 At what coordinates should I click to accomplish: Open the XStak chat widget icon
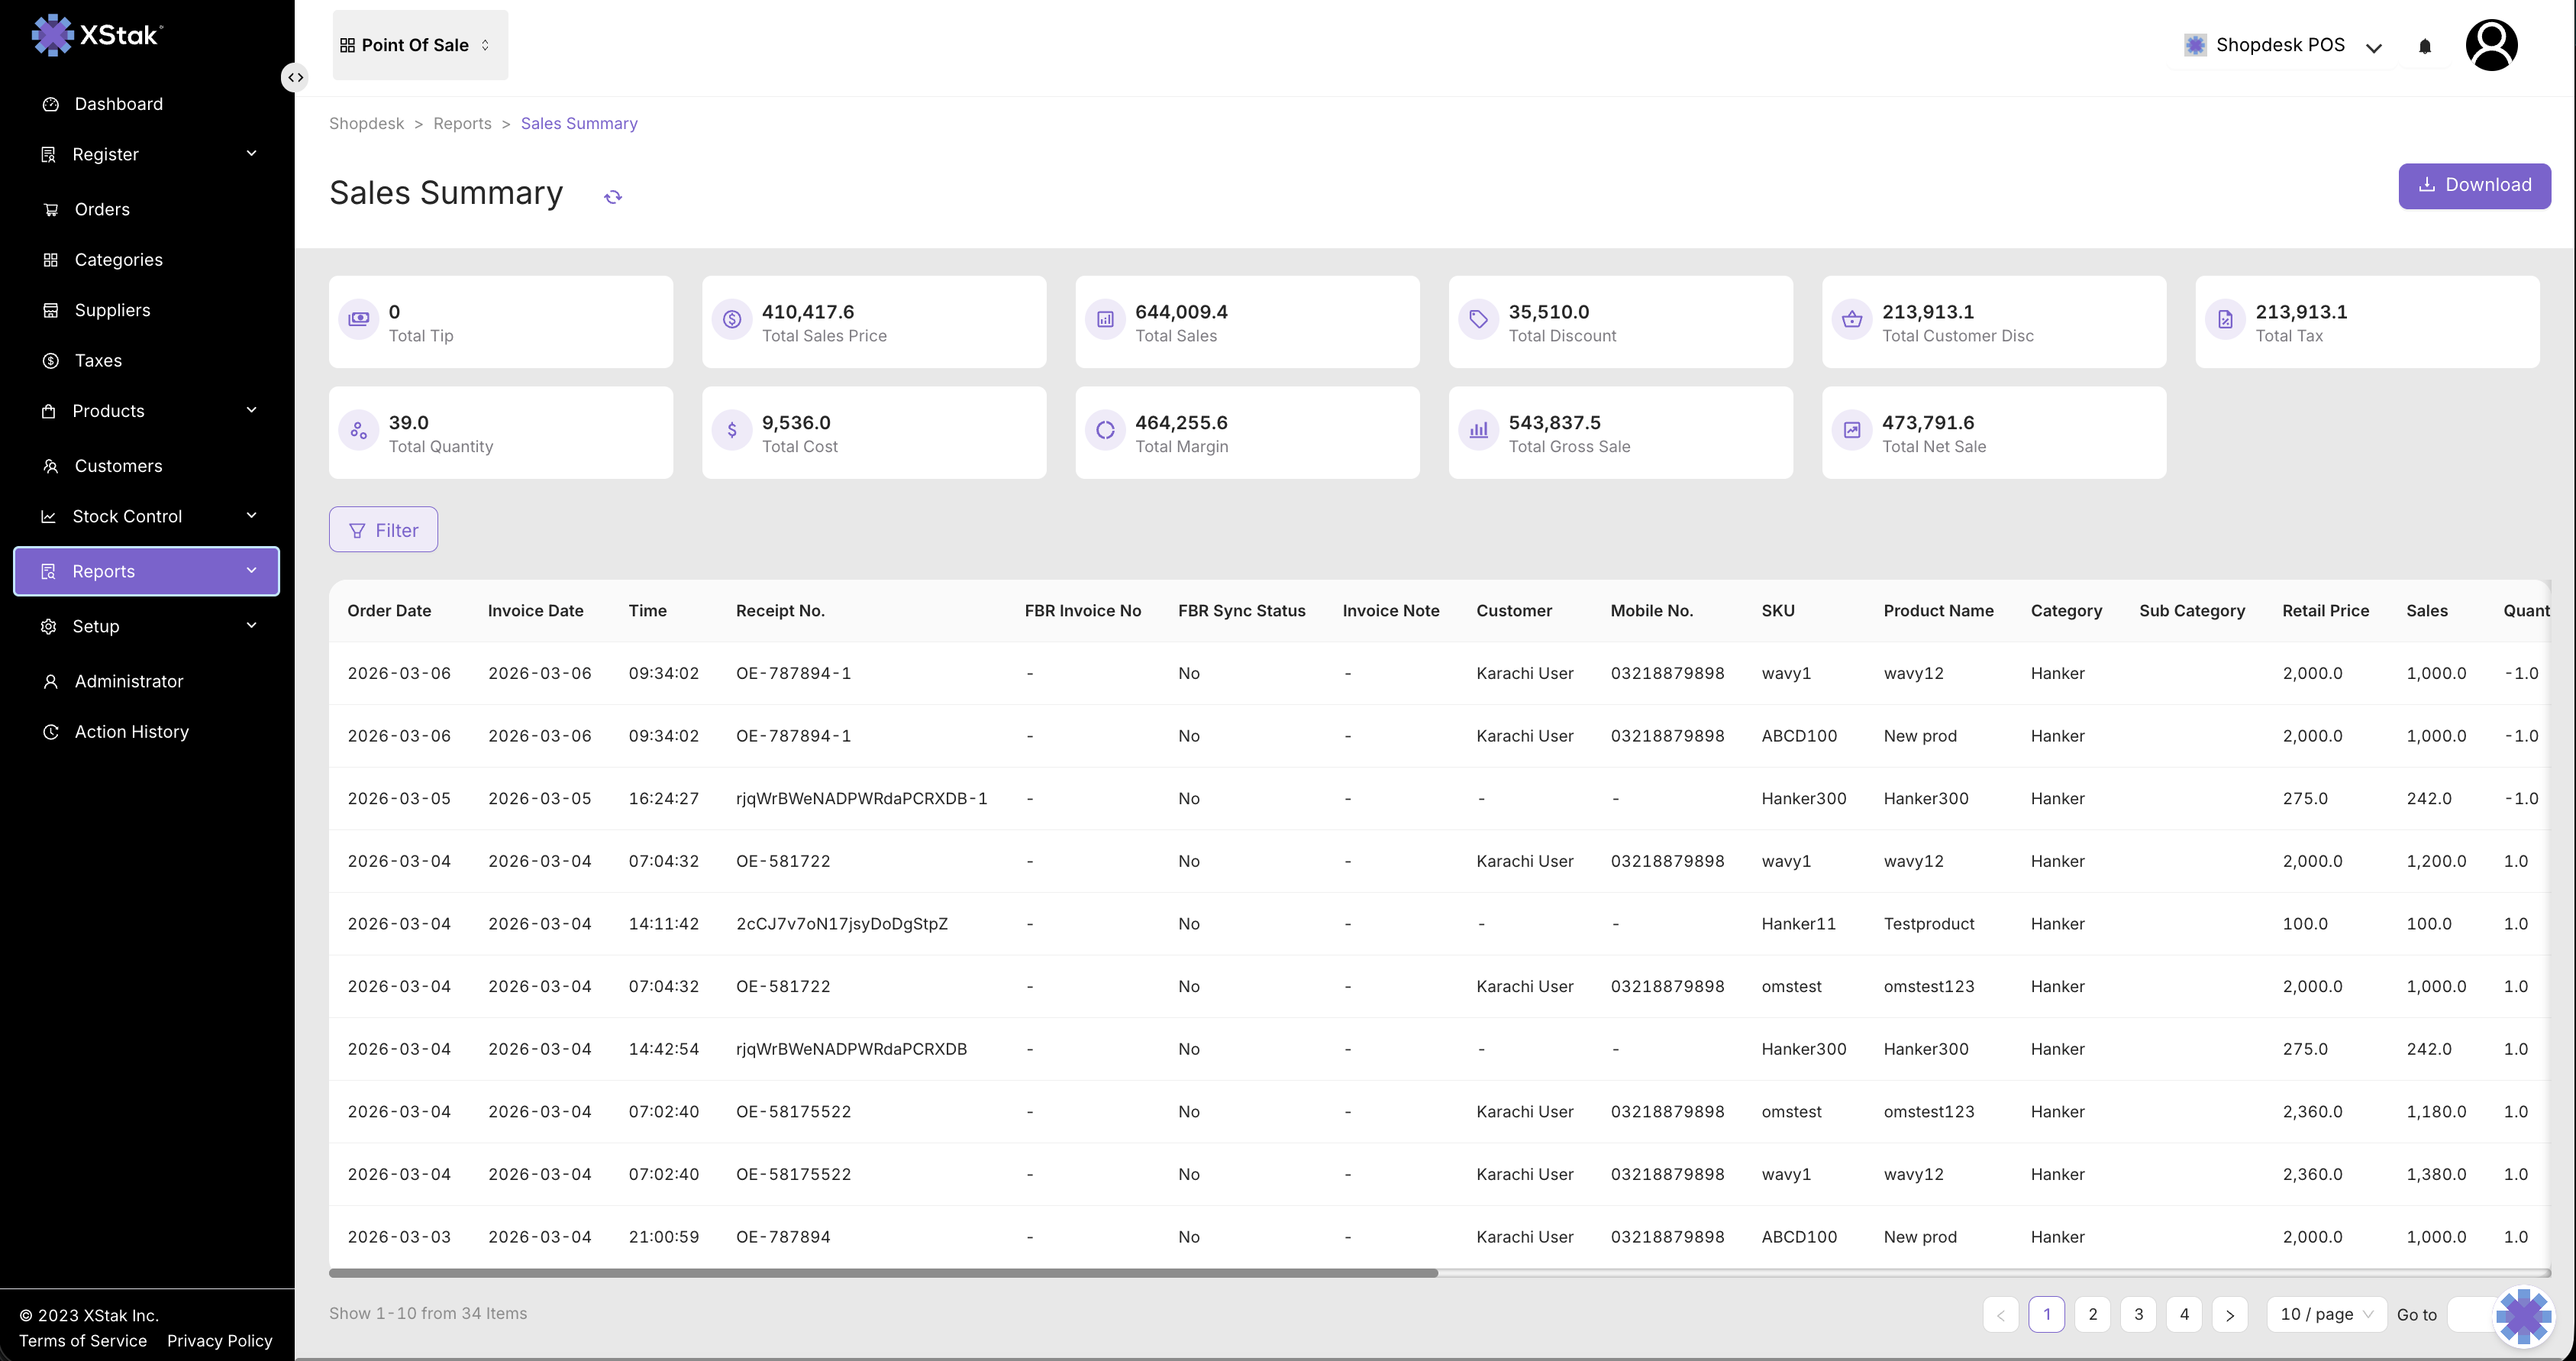[2523, 1315]
